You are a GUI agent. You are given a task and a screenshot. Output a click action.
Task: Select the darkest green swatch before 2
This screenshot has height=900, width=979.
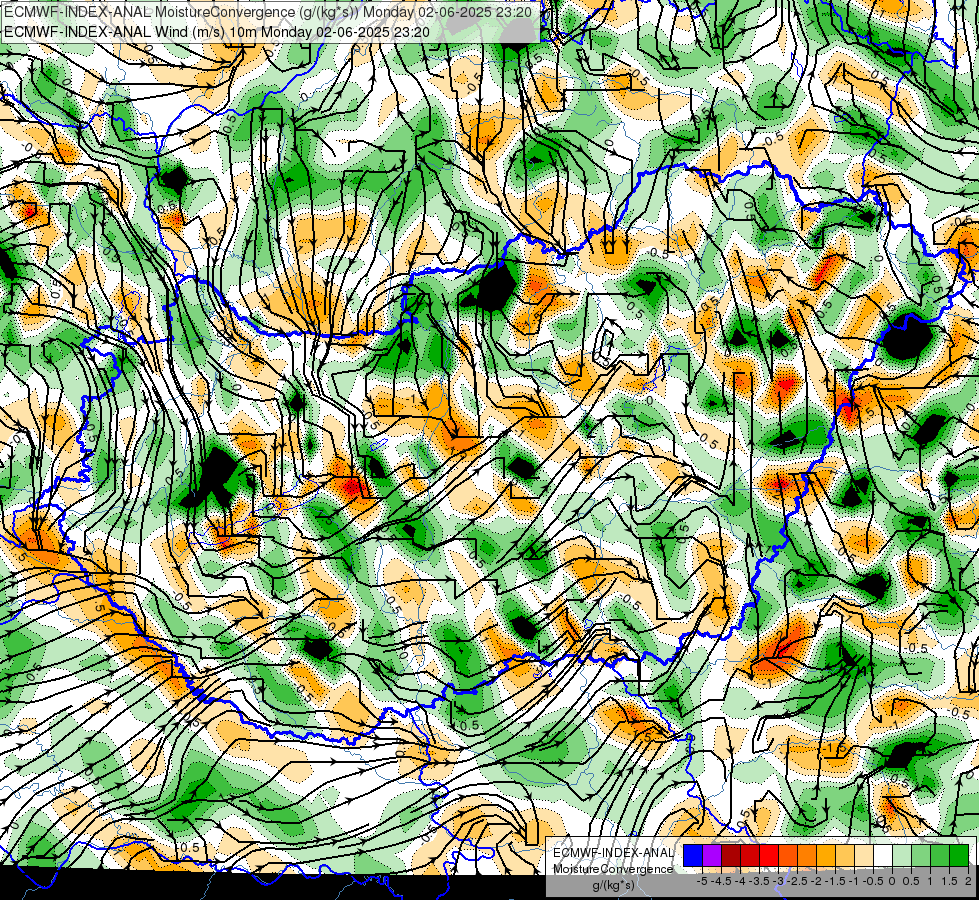tap(959, 856)
